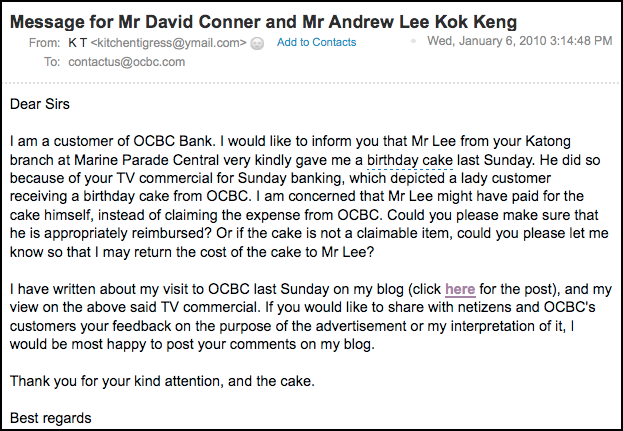Click the Wed, January 6, 2010 timestamp

click(x=520, y=41)
